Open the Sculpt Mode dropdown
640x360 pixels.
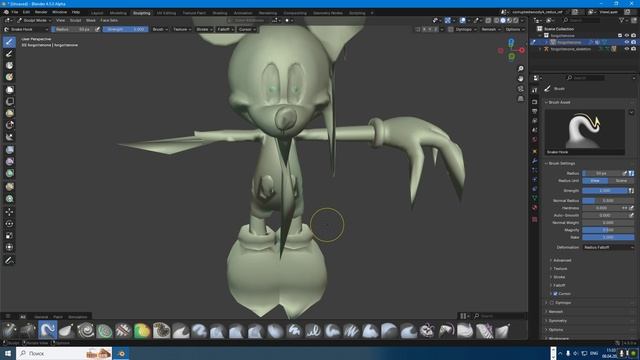point(34,20)
